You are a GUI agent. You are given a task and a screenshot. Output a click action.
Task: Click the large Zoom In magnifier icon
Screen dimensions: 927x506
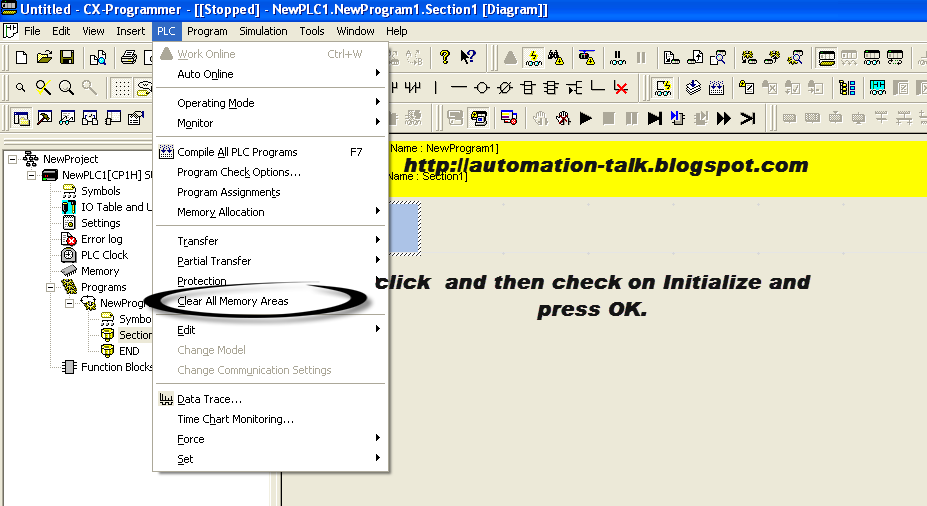66,88
